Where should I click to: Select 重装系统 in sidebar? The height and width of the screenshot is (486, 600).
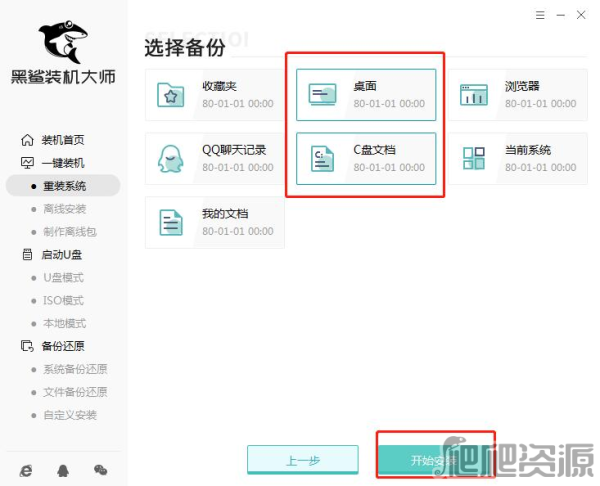coord(63,186)
